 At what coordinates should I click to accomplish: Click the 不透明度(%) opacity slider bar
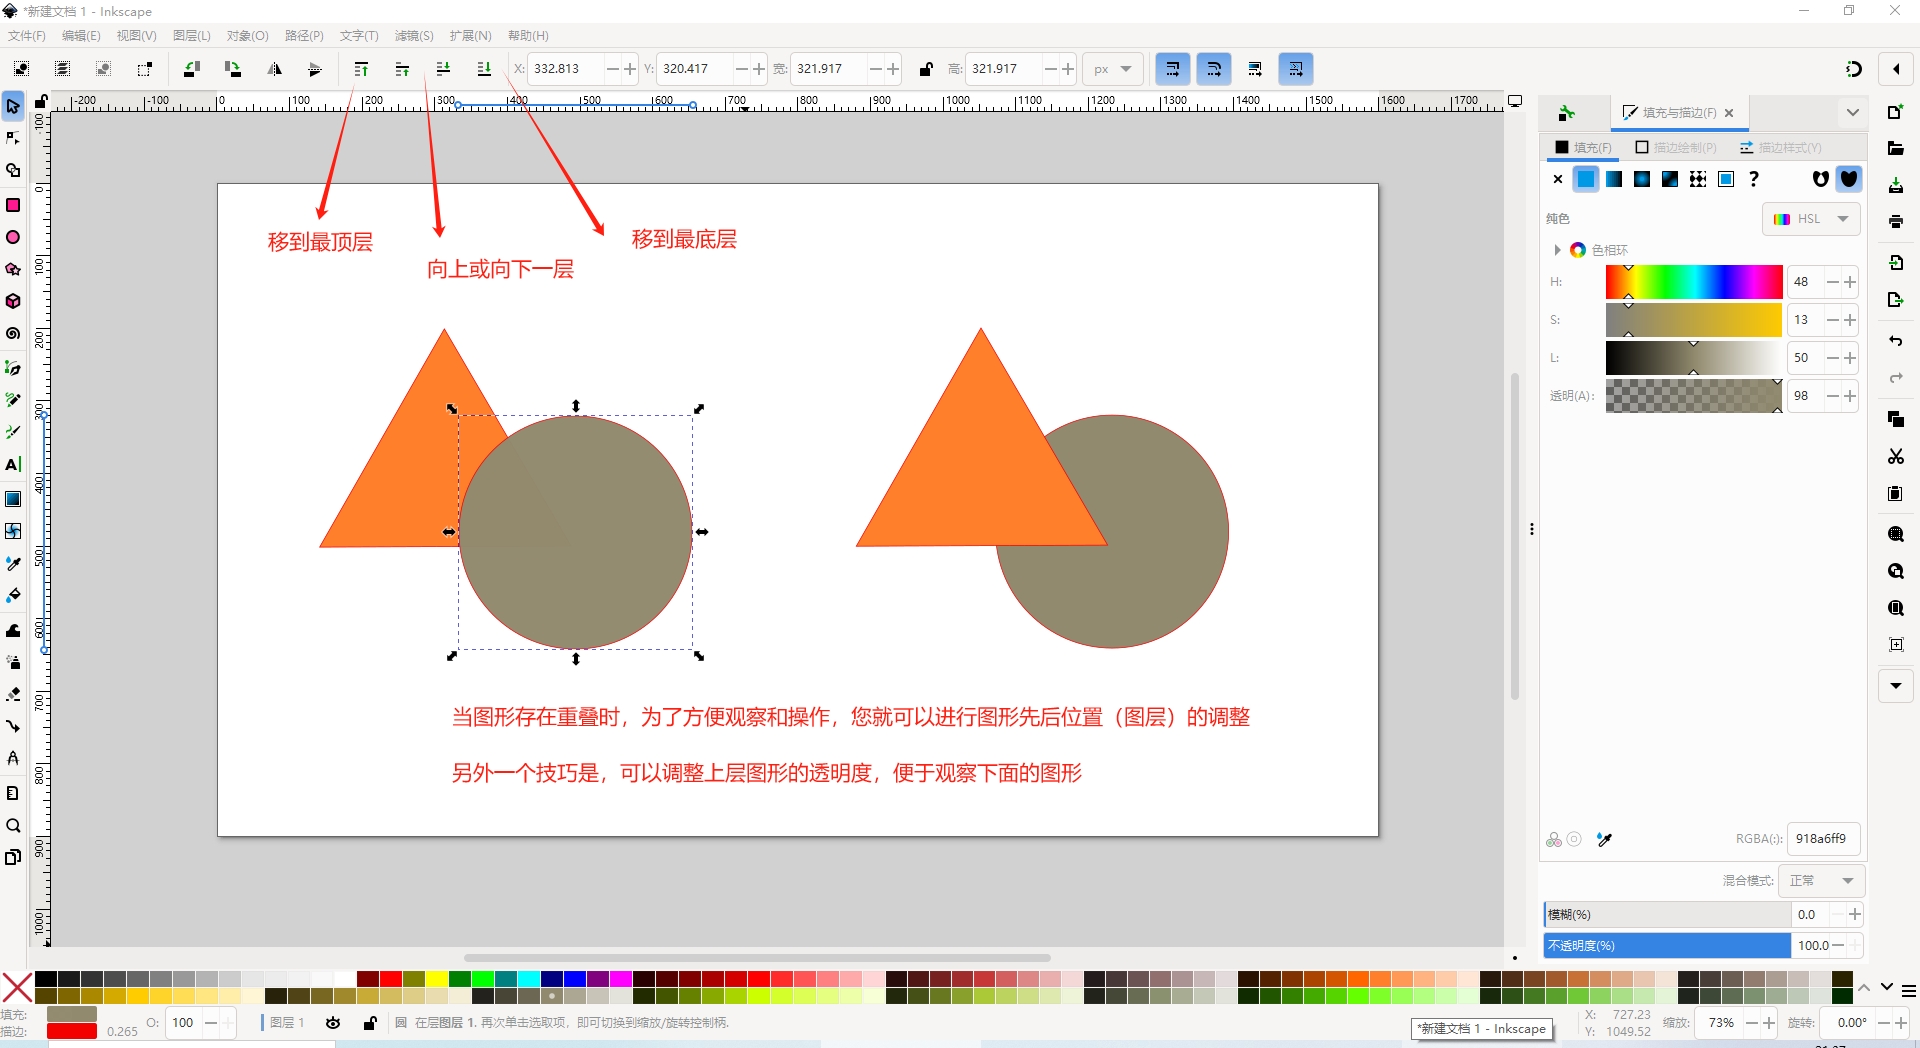tap(1666, 945)
